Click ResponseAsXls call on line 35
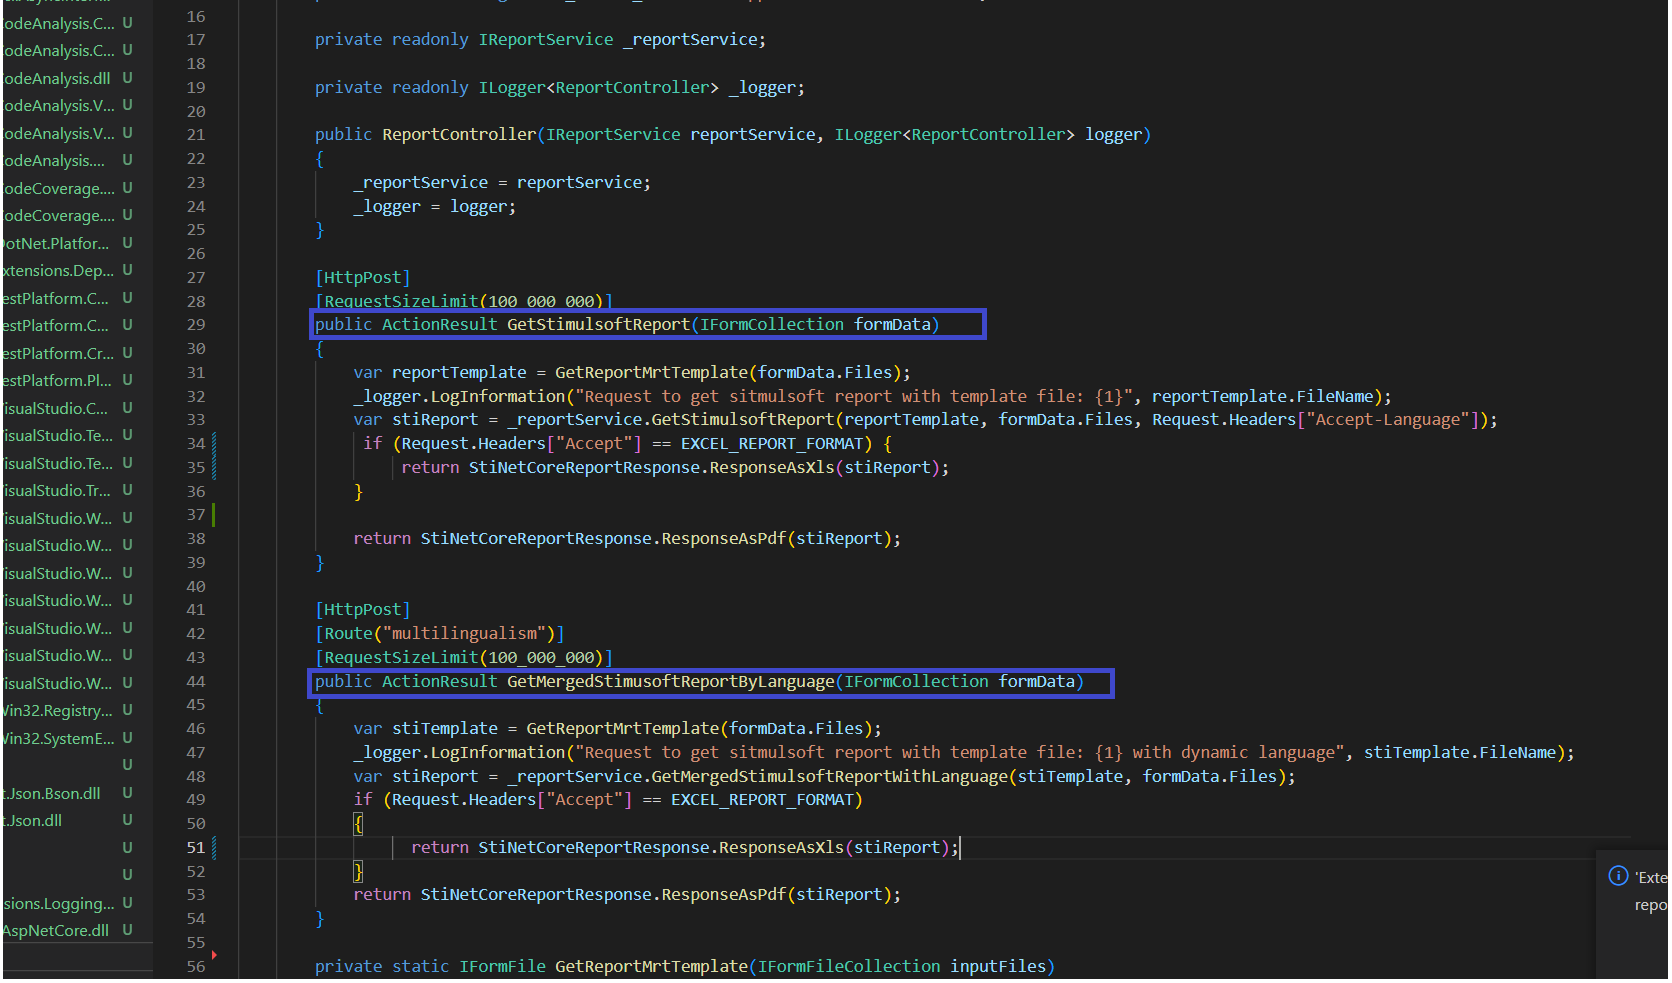The height and width of the screenshot is (983, 1672). tap(772, 468)
